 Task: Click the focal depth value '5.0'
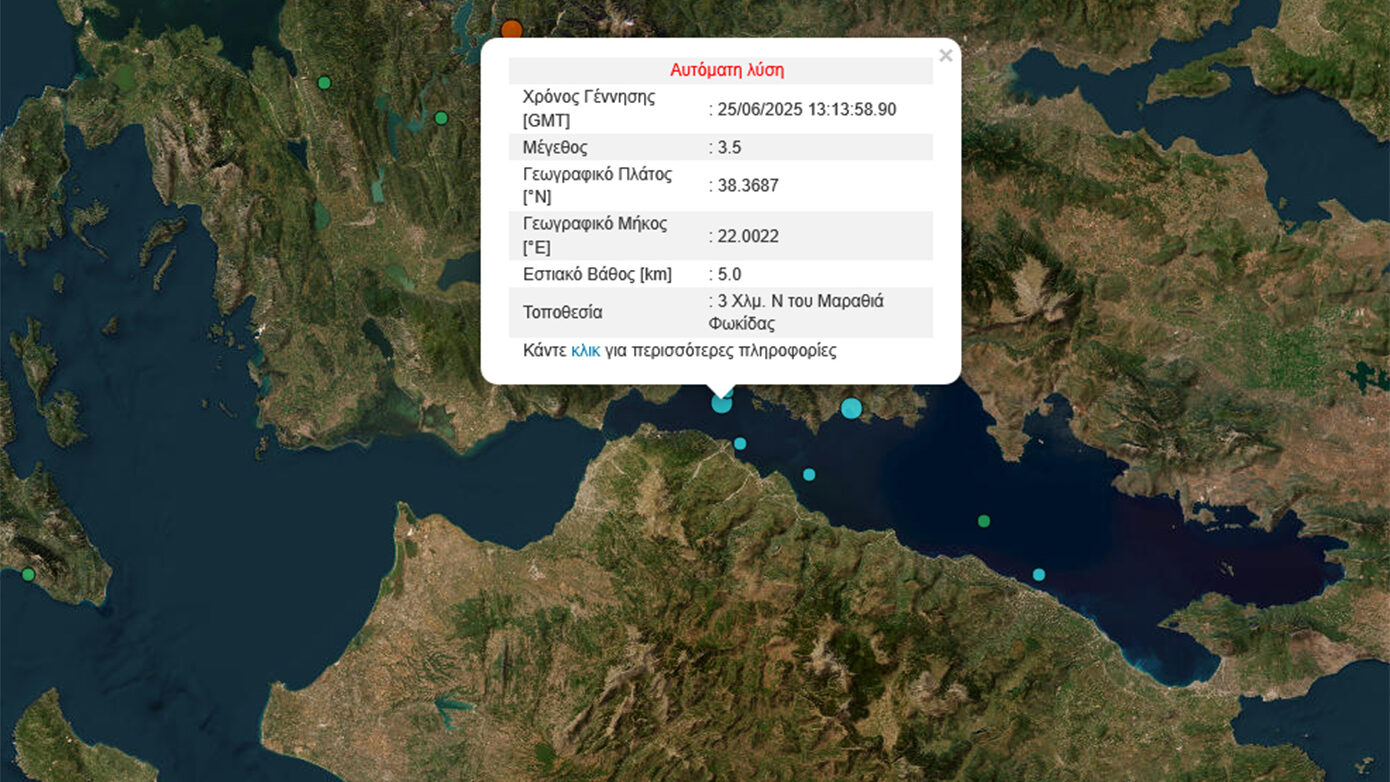click(x=729, y=274)
